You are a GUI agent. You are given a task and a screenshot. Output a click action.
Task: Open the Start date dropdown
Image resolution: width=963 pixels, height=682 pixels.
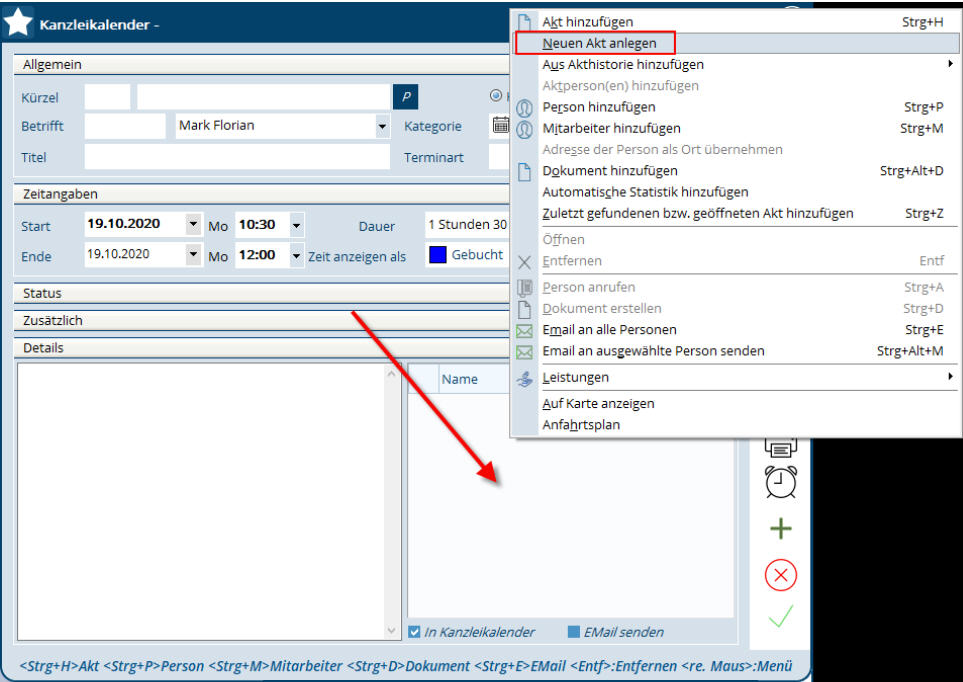click(x=193, y=225)
